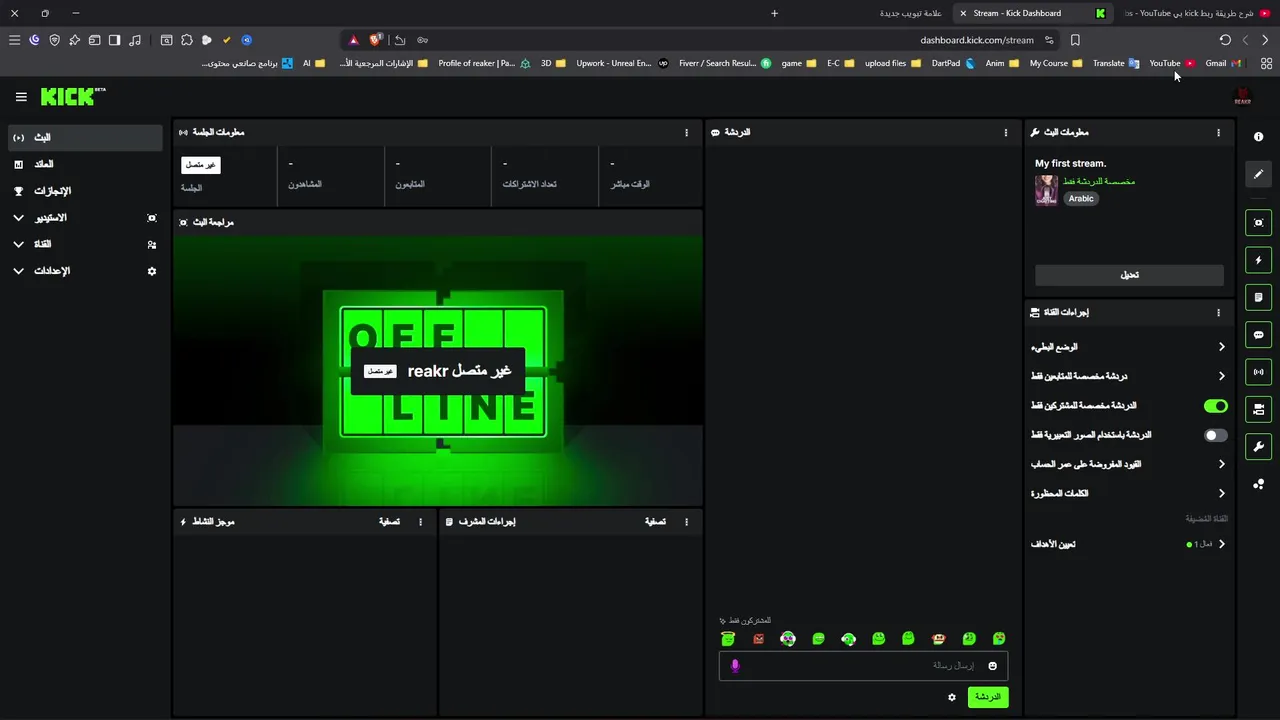The image size is (1280, 720).
Task: Open YouTube bookmark in bookmarks bar
Action: 1171,63
